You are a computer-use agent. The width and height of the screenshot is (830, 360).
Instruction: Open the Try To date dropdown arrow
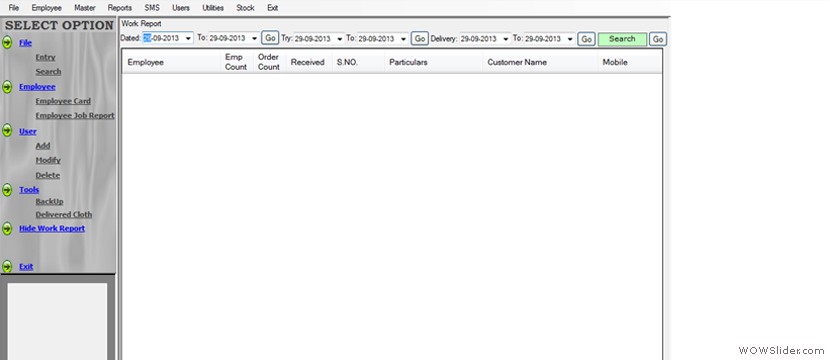[404, 39]
